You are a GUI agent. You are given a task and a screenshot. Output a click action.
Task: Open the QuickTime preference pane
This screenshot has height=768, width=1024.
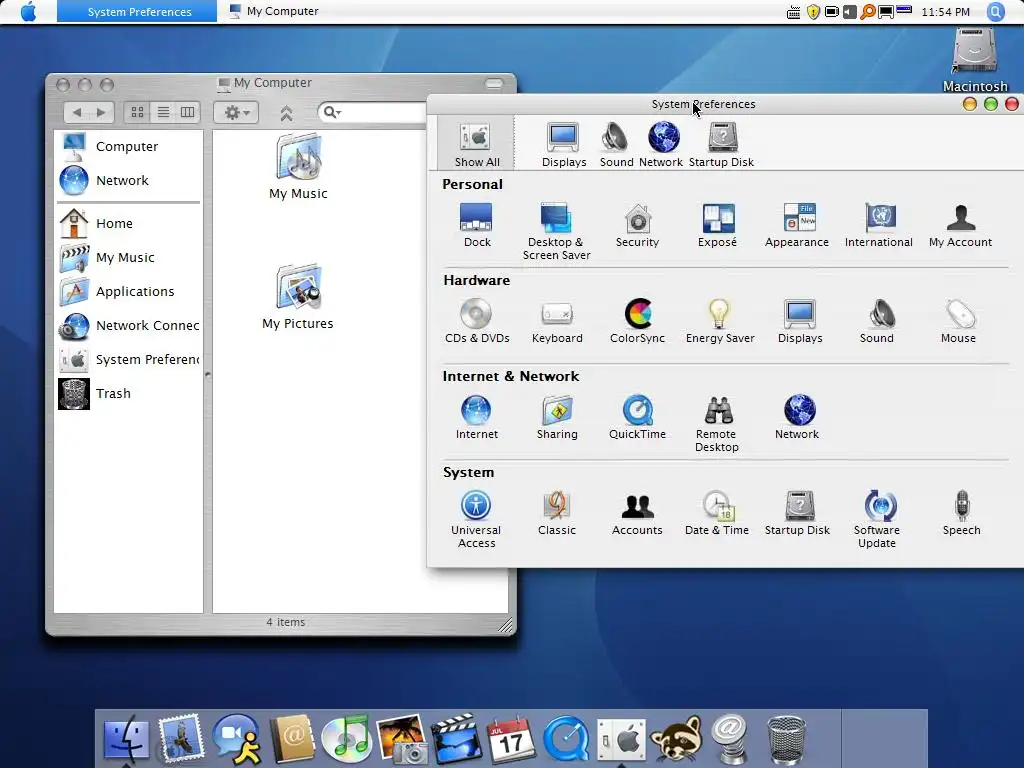pos(637,417)
